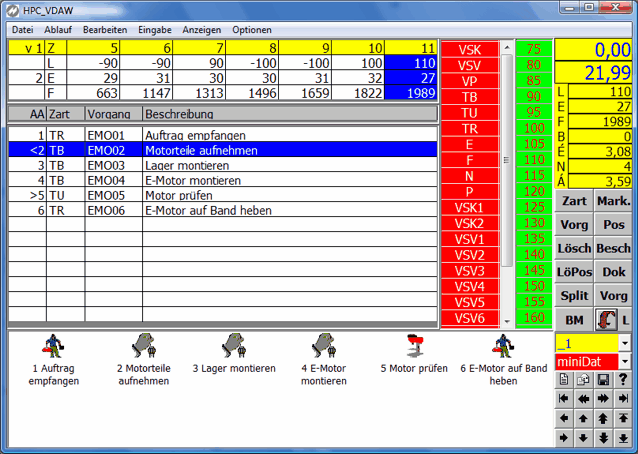This screenshot has height=454, width=638.
Task: Click the new blank document icon
Action: (x=564, y=379)
